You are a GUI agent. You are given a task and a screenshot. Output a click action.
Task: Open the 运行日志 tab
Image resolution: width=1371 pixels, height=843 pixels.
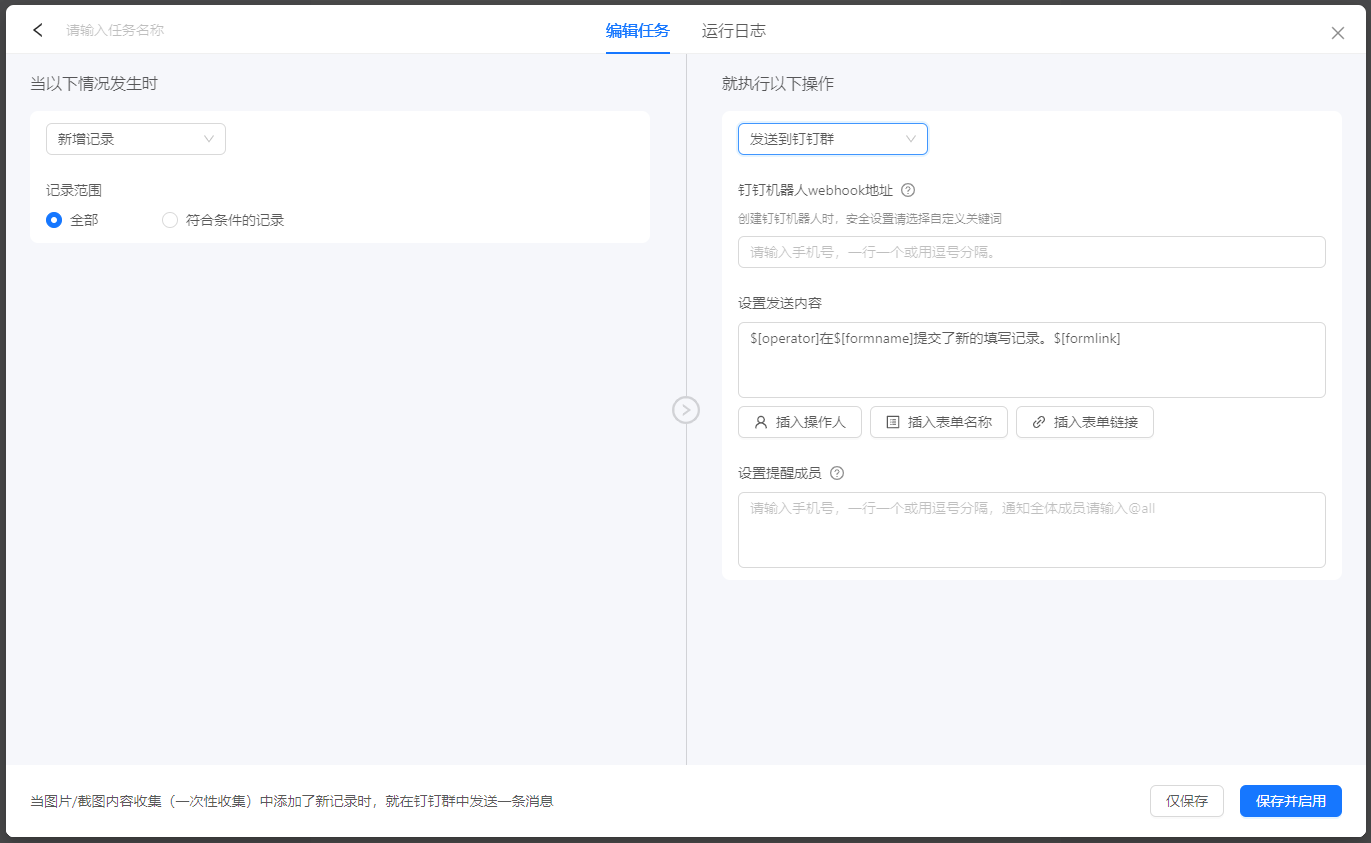pyautogui.click(x=734, y=31)
